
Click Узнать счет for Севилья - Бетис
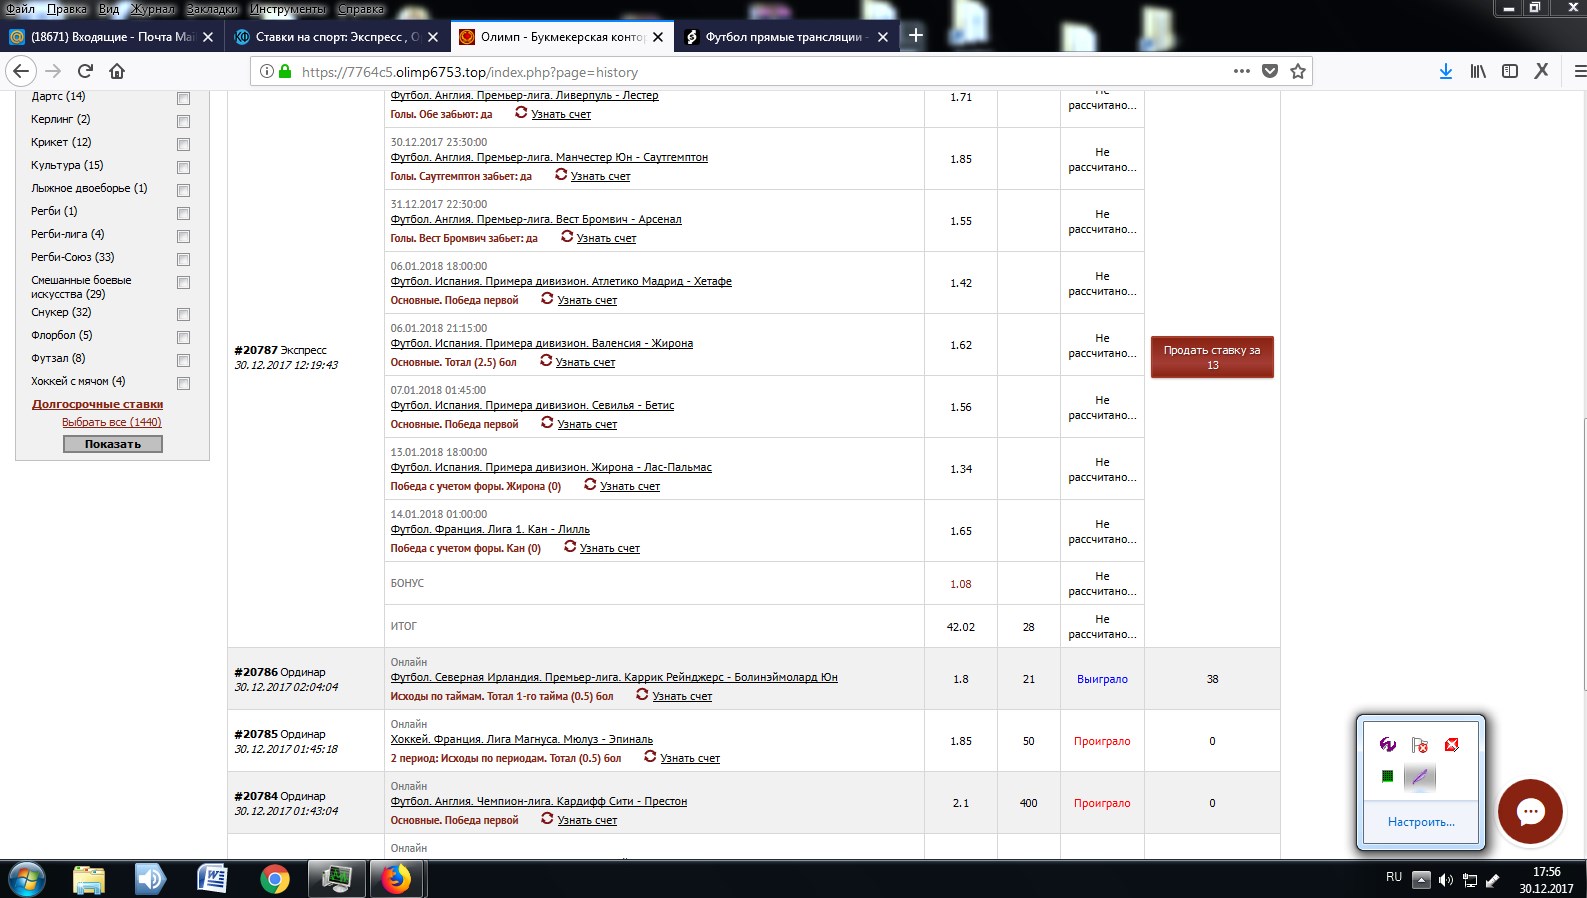point(587,424)
